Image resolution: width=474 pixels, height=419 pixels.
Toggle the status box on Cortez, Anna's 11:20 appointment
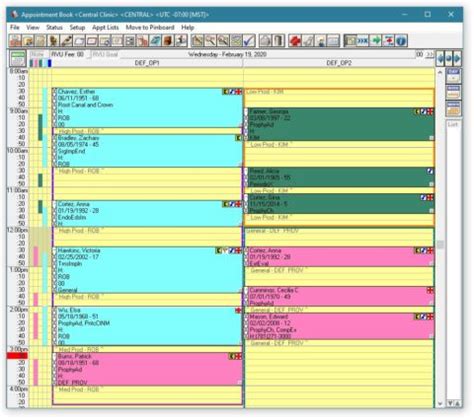(x=55, y=204)
